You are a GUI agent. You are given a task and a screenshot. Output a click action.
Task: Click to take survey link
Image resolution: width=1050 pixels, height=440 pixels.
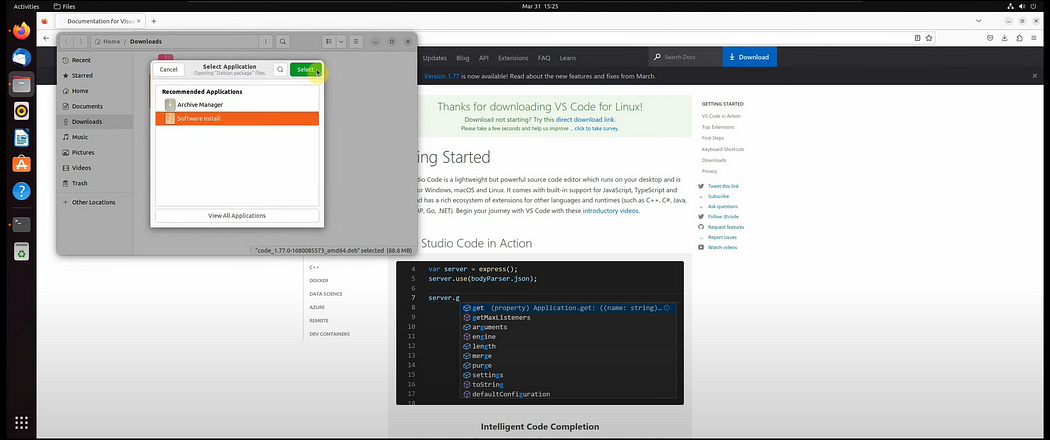pos(597,128)
